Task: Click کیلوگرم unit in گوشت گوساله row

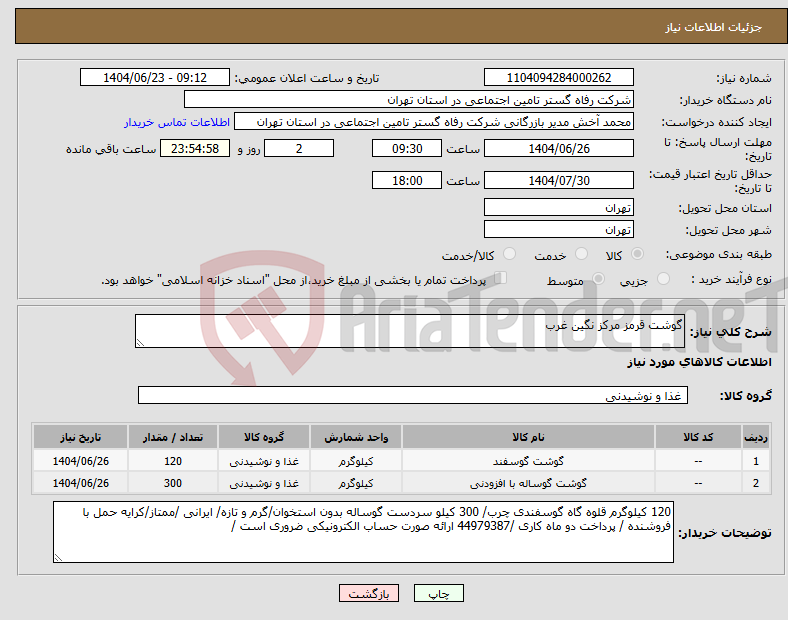Action: click(x=356, y=483)
